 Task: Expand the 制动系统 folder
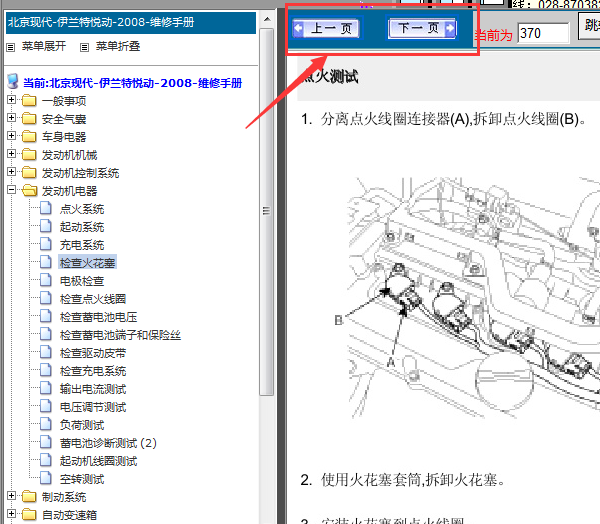click(11, 496)
